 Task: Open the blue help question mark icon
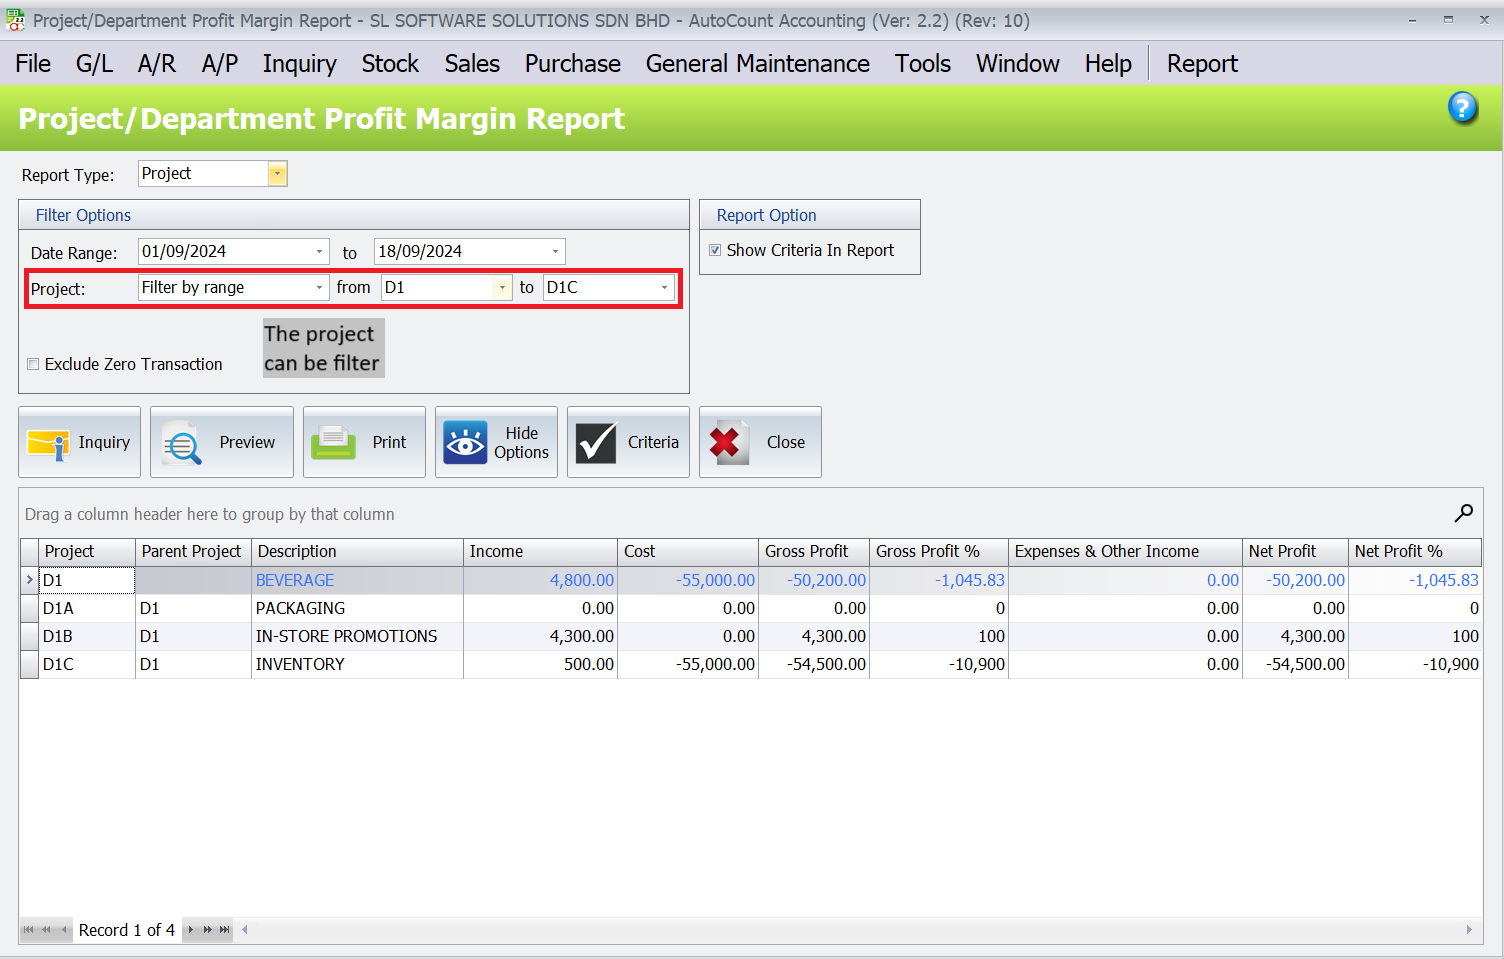coord(1462,107)
